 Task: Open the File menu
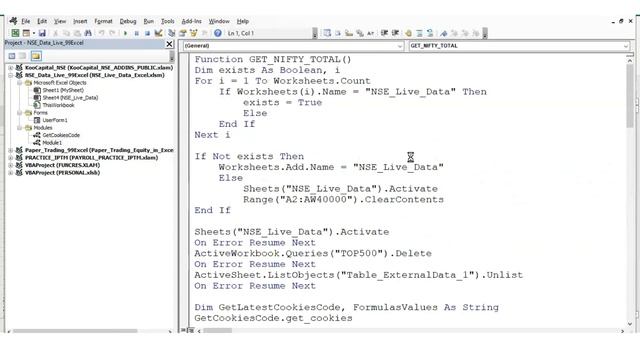26,21
